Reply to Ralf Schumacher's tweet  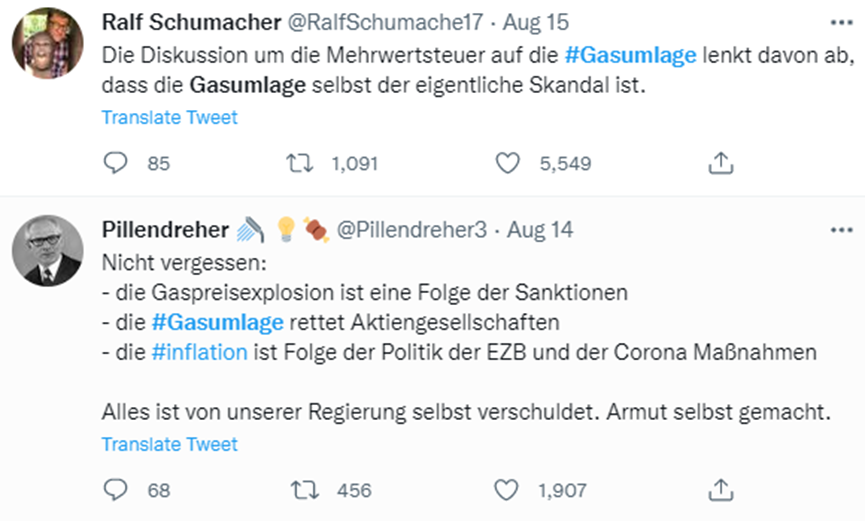pyautogui.click(x=117, y=163)
